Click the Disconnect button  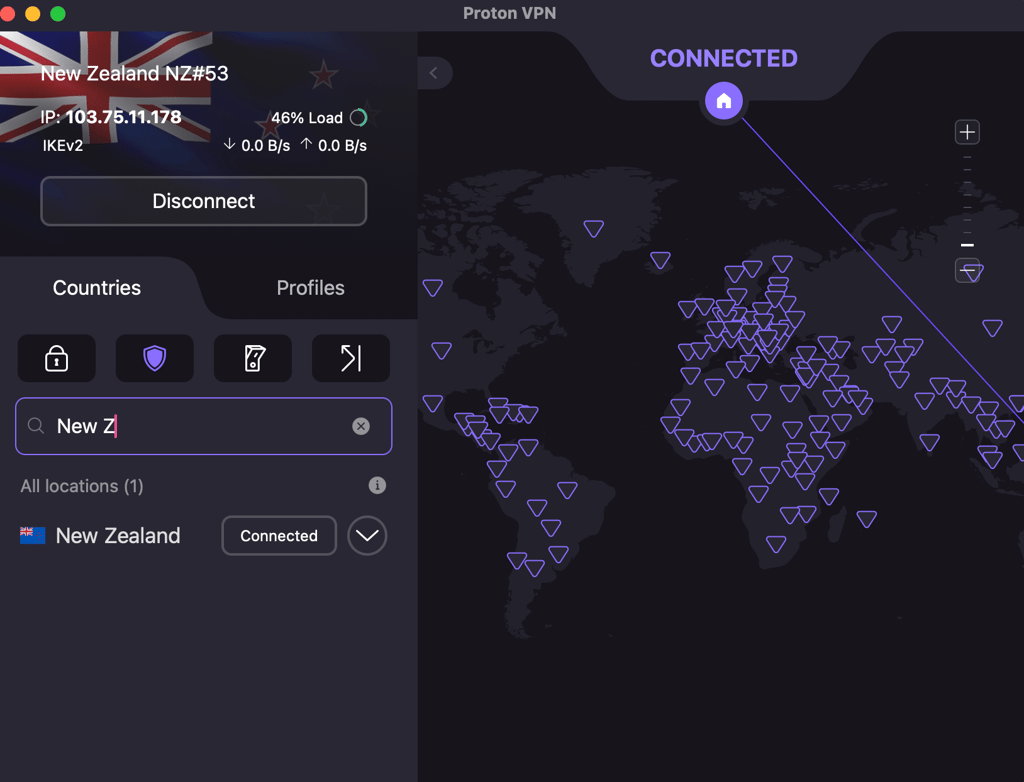click(204, 201)
